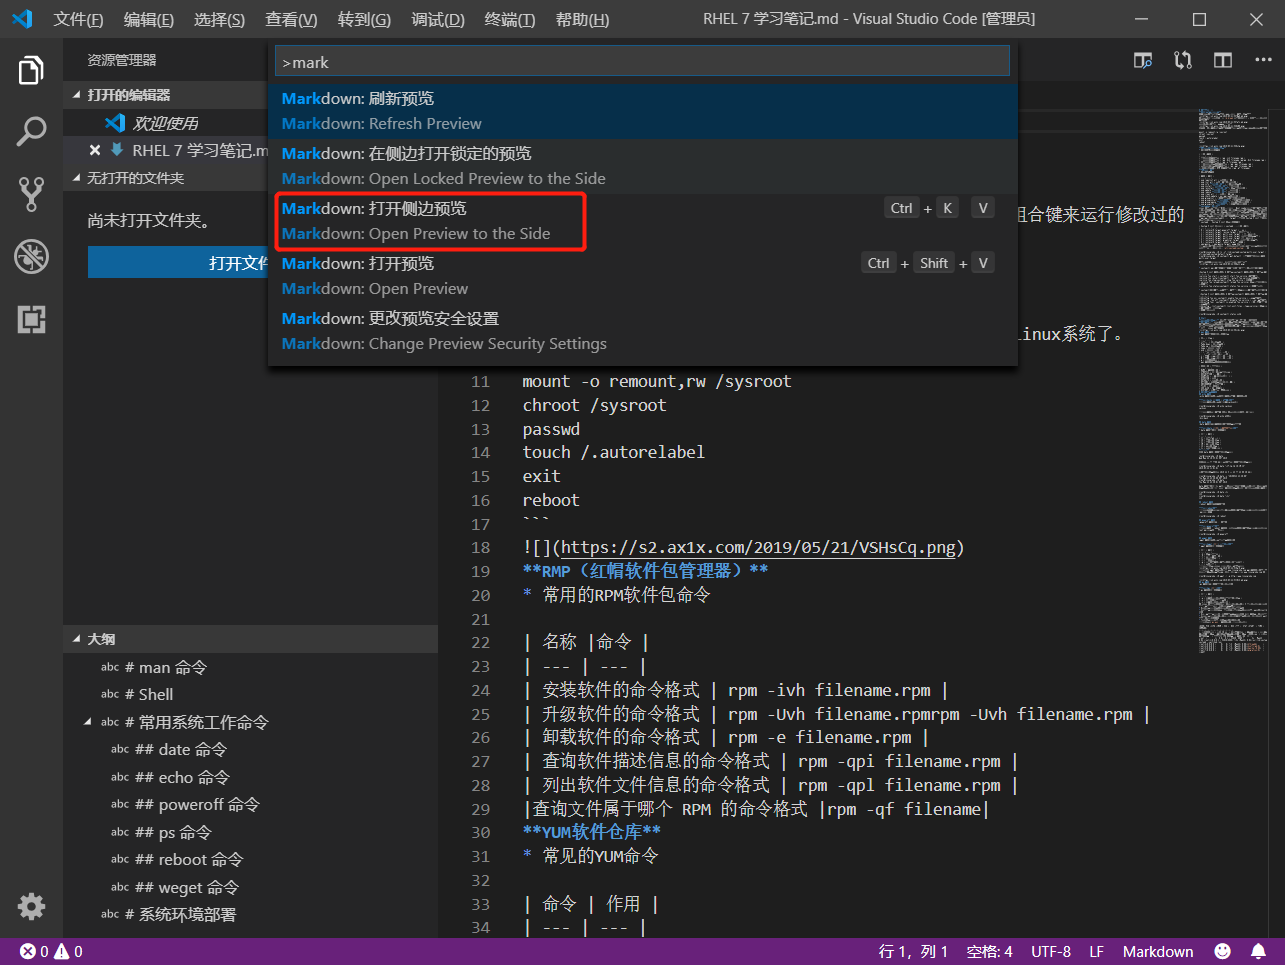Run Markdown: 打开侧边预览 command
The image size is (1285, 965).
pos(643,221)
